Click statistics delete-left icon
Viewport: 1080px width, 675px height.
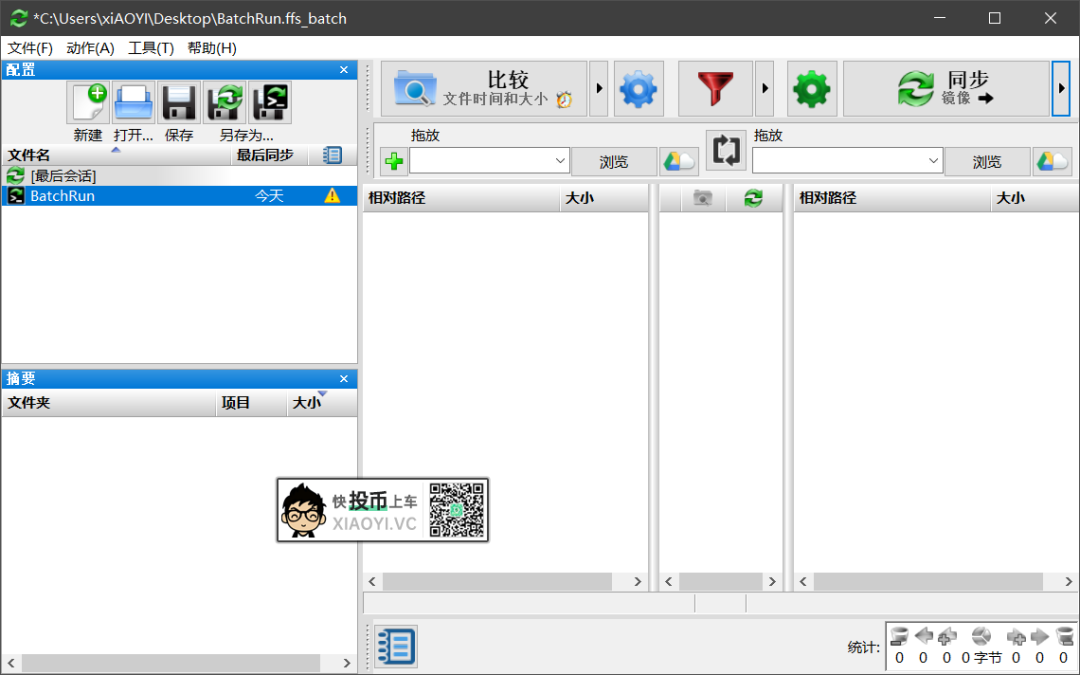coord(899,636)
